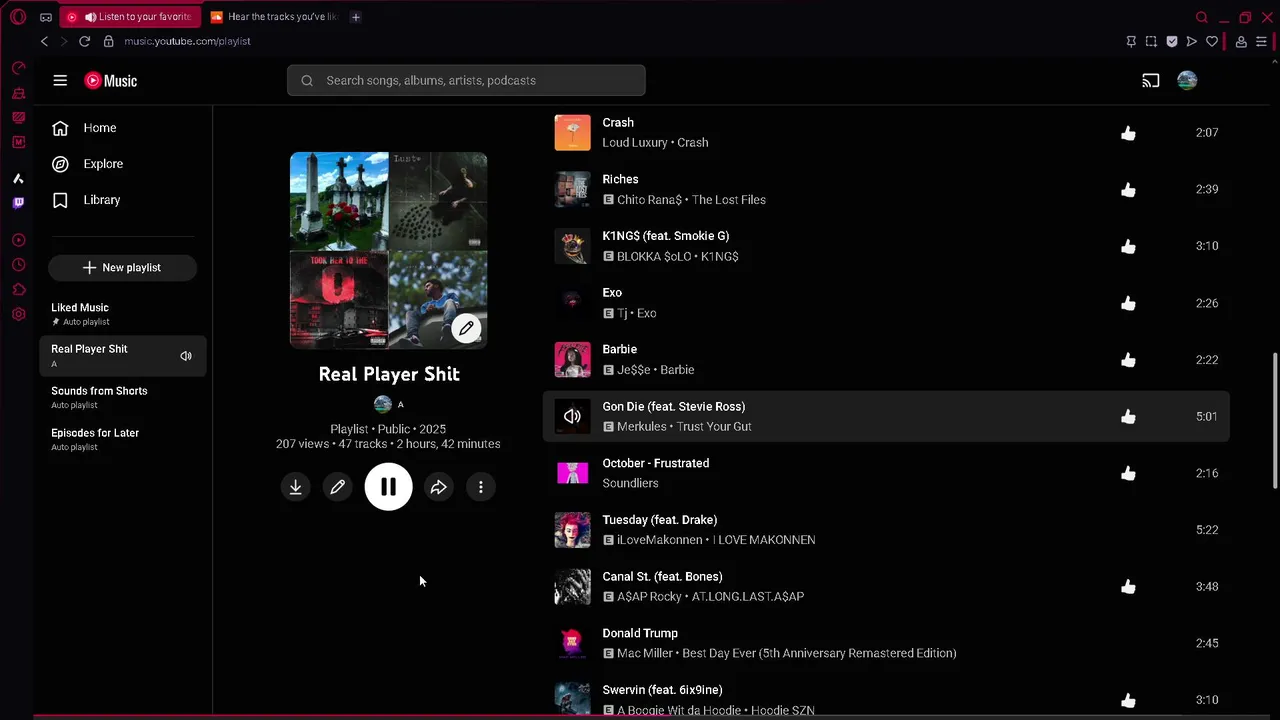The image size is (1280, 720).
Task: Toggle the like on Gon Die
Action: pyautogui.click(x=1128, y=416)
